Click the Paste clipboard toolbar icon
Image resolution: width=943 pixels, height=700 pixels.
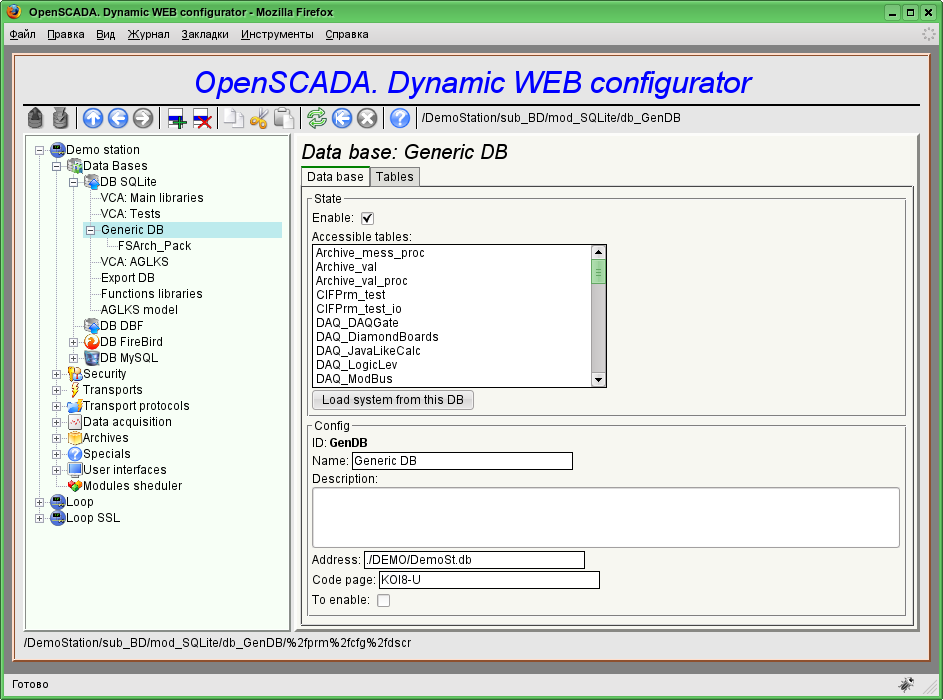click(284, 118)
